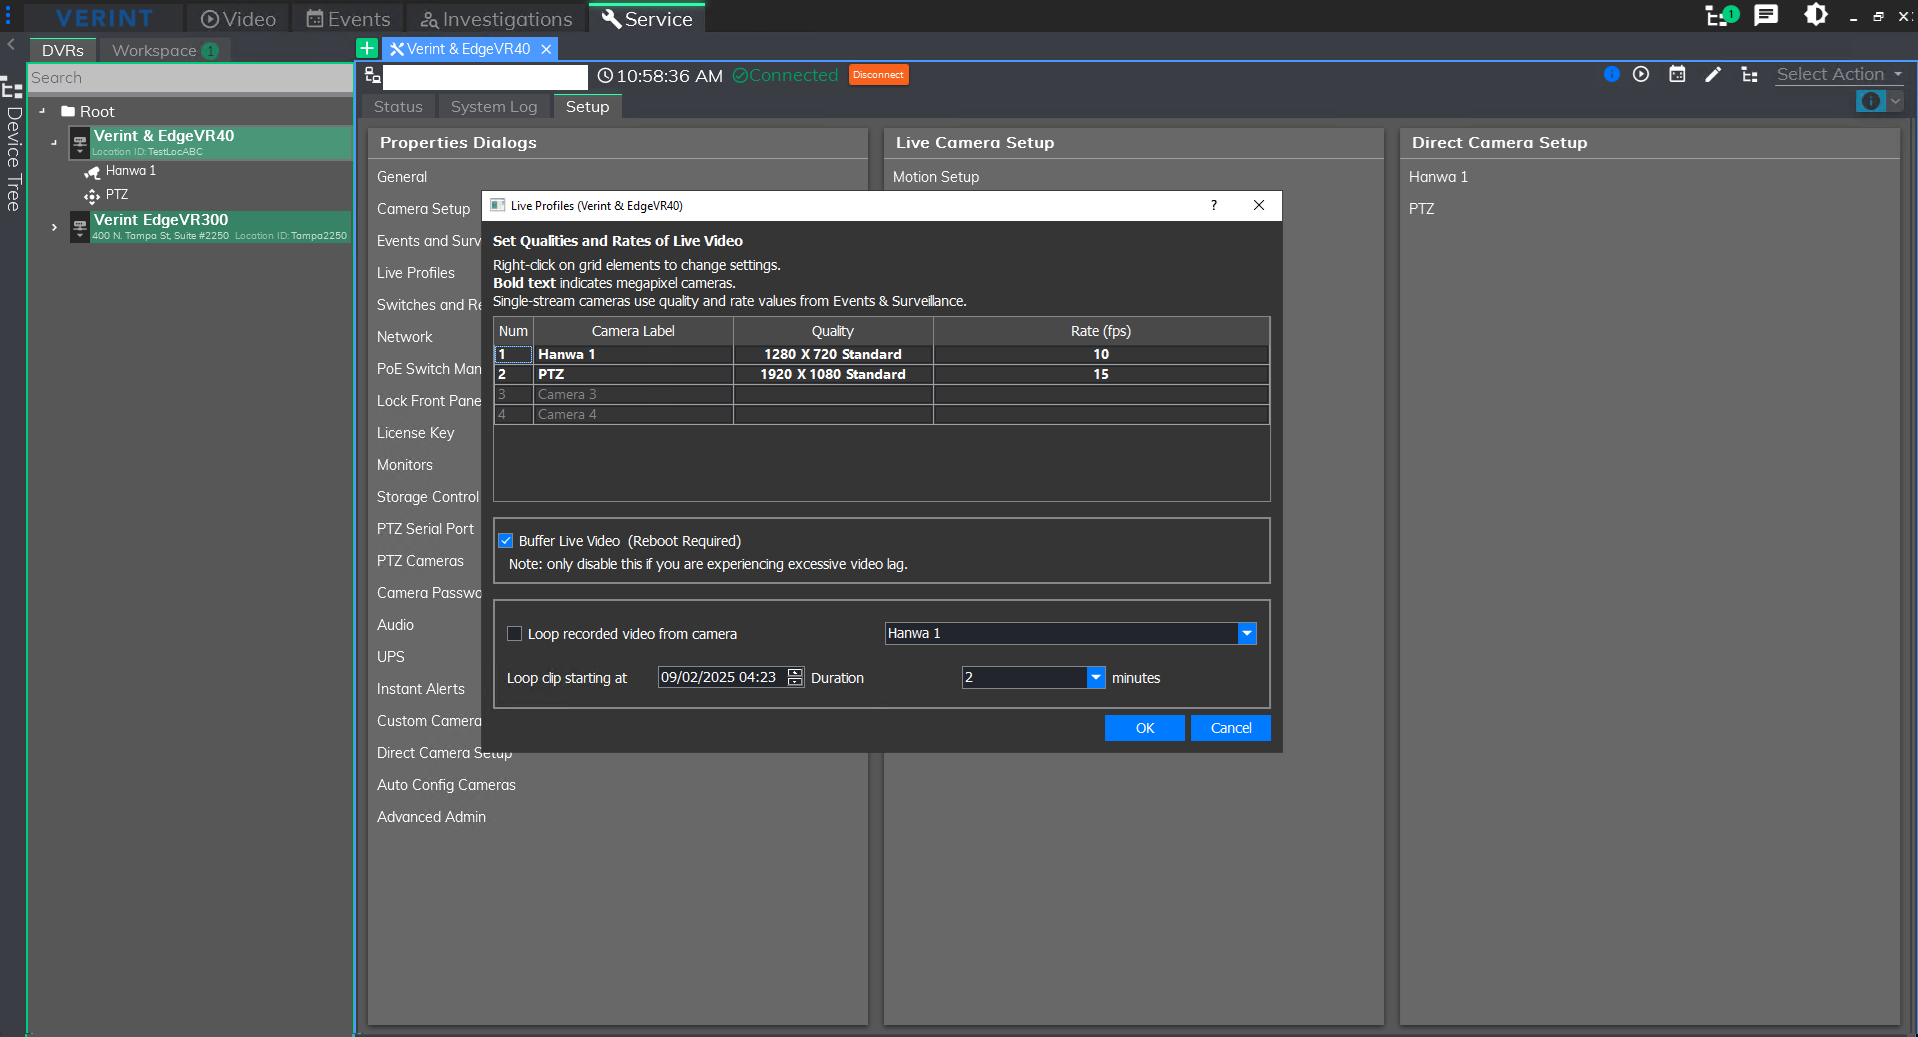Image resolution: width=1918 pixels, height=1037 pixels.
Task: Click the blue info icon in toolbar
Action: pos(1611,74)
